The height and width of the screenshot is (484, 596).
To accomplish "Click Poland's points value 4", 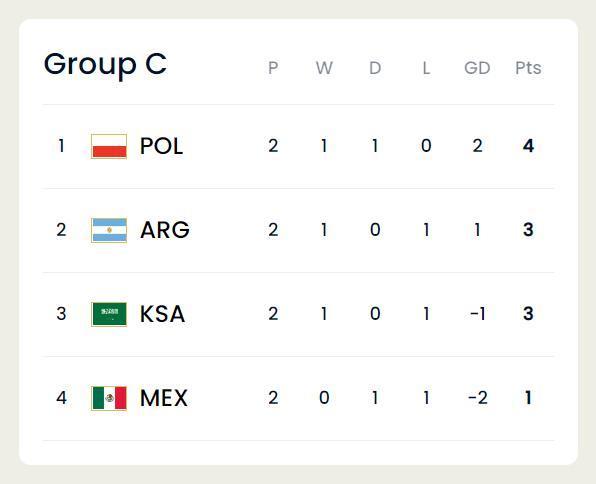I will pos(528,146).
